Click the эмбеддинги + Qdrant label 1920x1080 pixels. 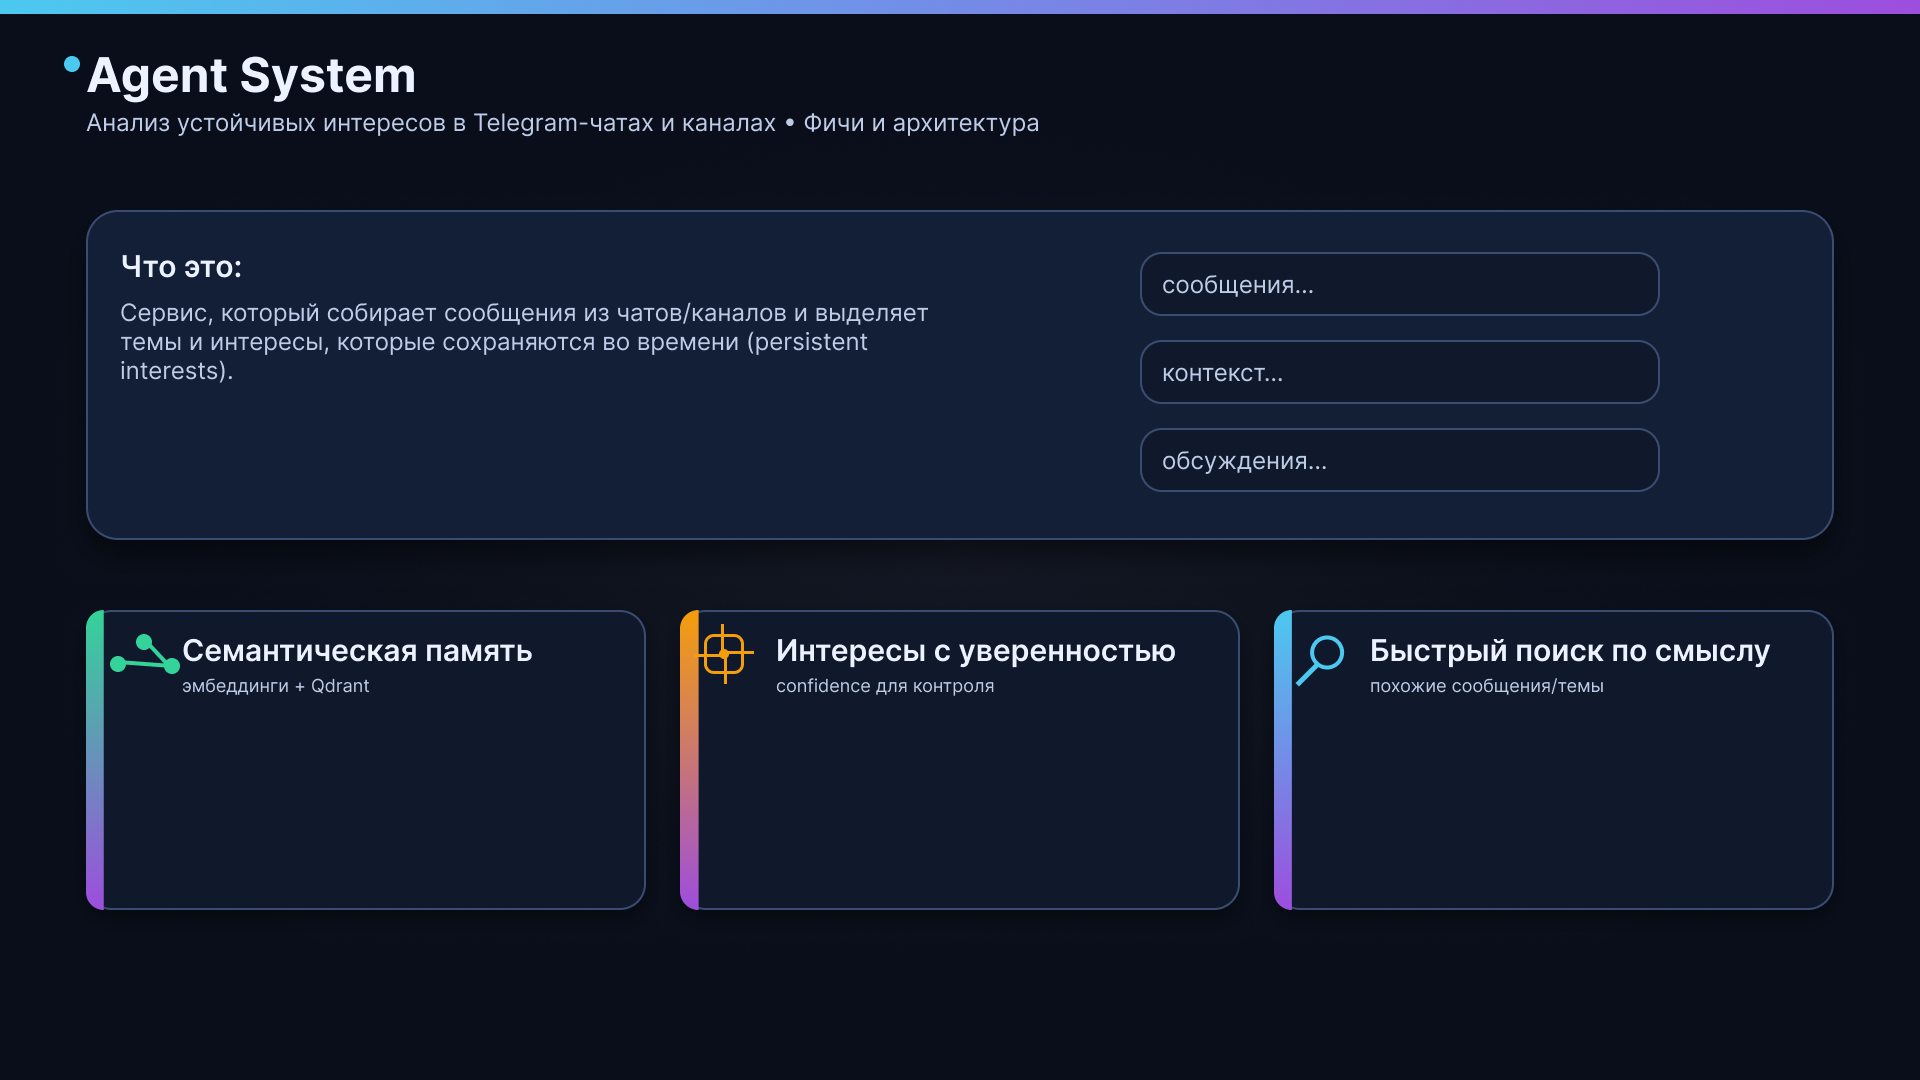(277, 686)
